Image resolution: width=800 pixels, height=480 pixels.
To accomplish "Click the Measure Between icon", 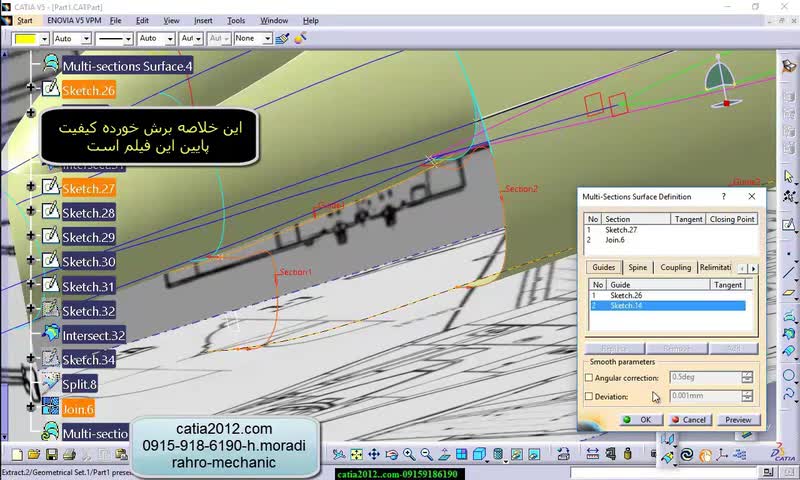I will click(592, 453).
